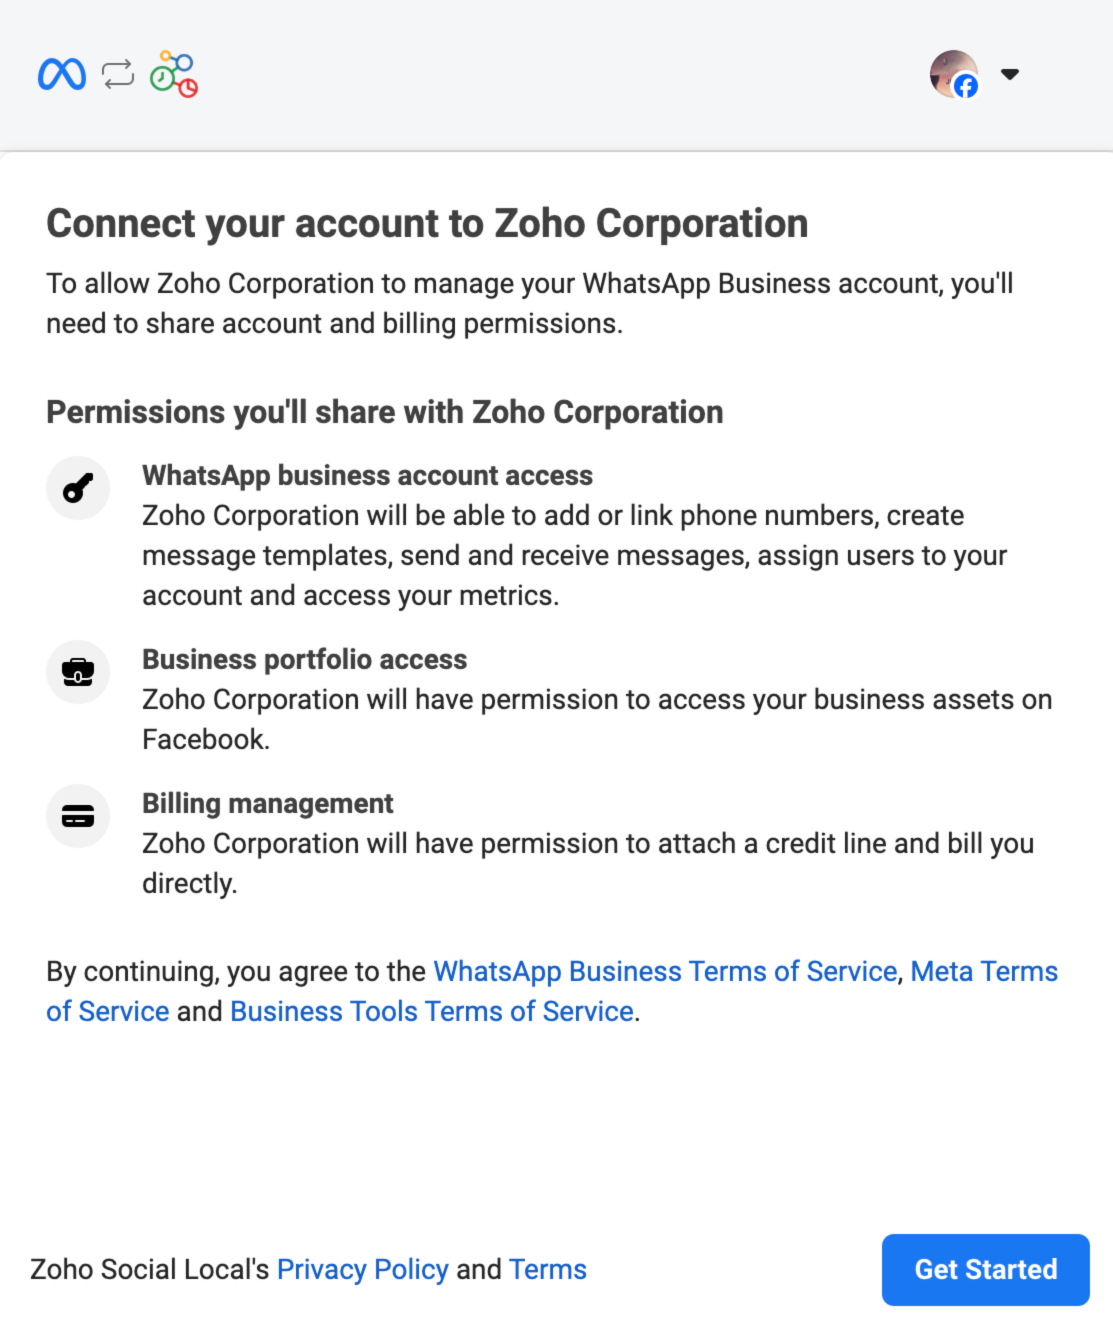
Task: Click the "Business portfolio access" title
Action: tap(304, 659)
